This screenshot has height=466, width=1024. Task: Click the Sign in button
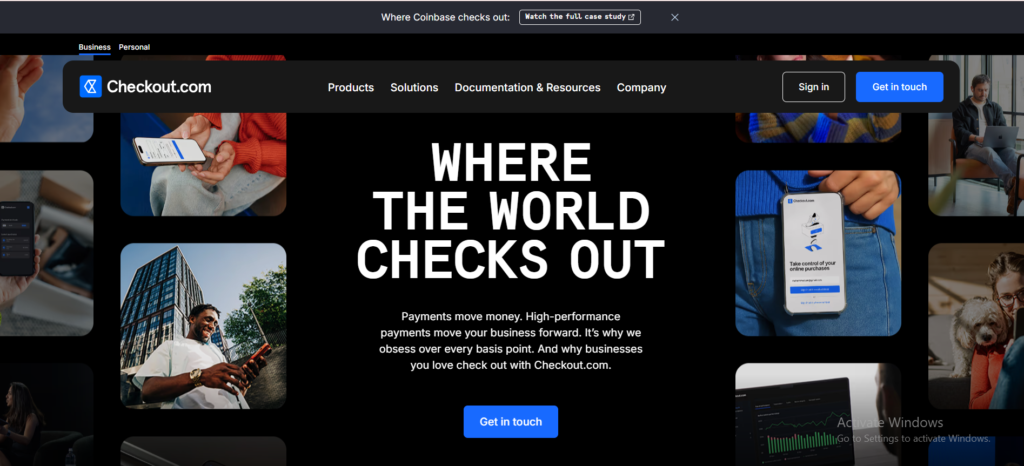click(x=814, y=87)
